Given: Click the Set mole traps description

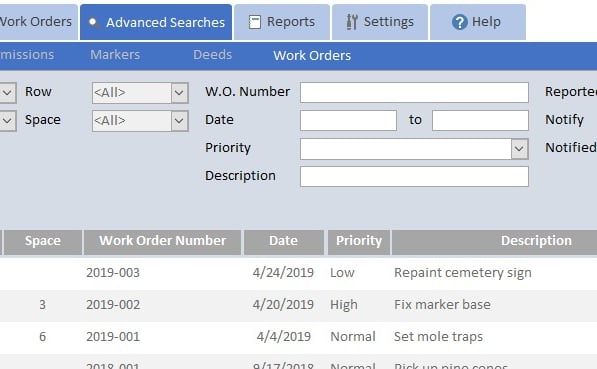Looking at the screenshot, I should click(x=438, y=337).
